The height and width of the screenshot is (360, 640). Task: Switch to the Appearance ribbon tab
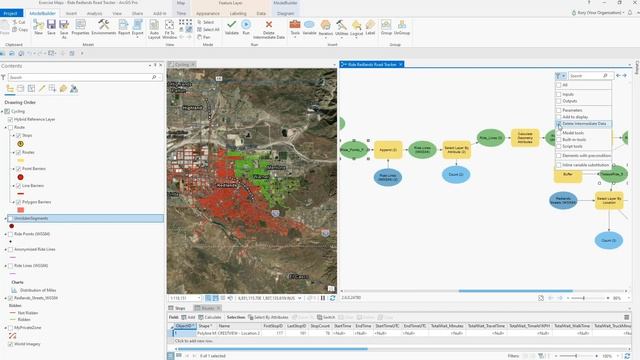pos(208,13)
